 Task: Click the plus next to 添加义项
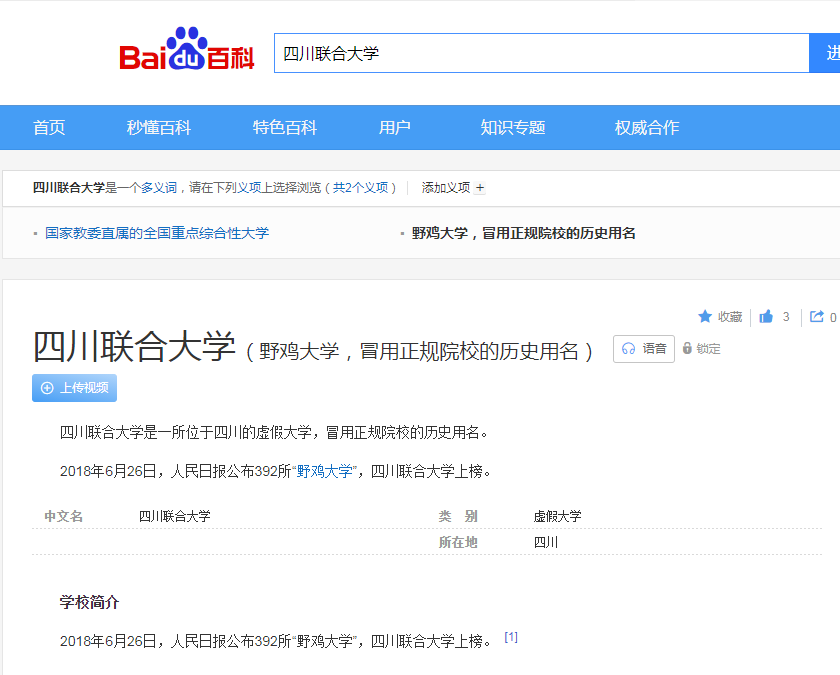[478, 187]
